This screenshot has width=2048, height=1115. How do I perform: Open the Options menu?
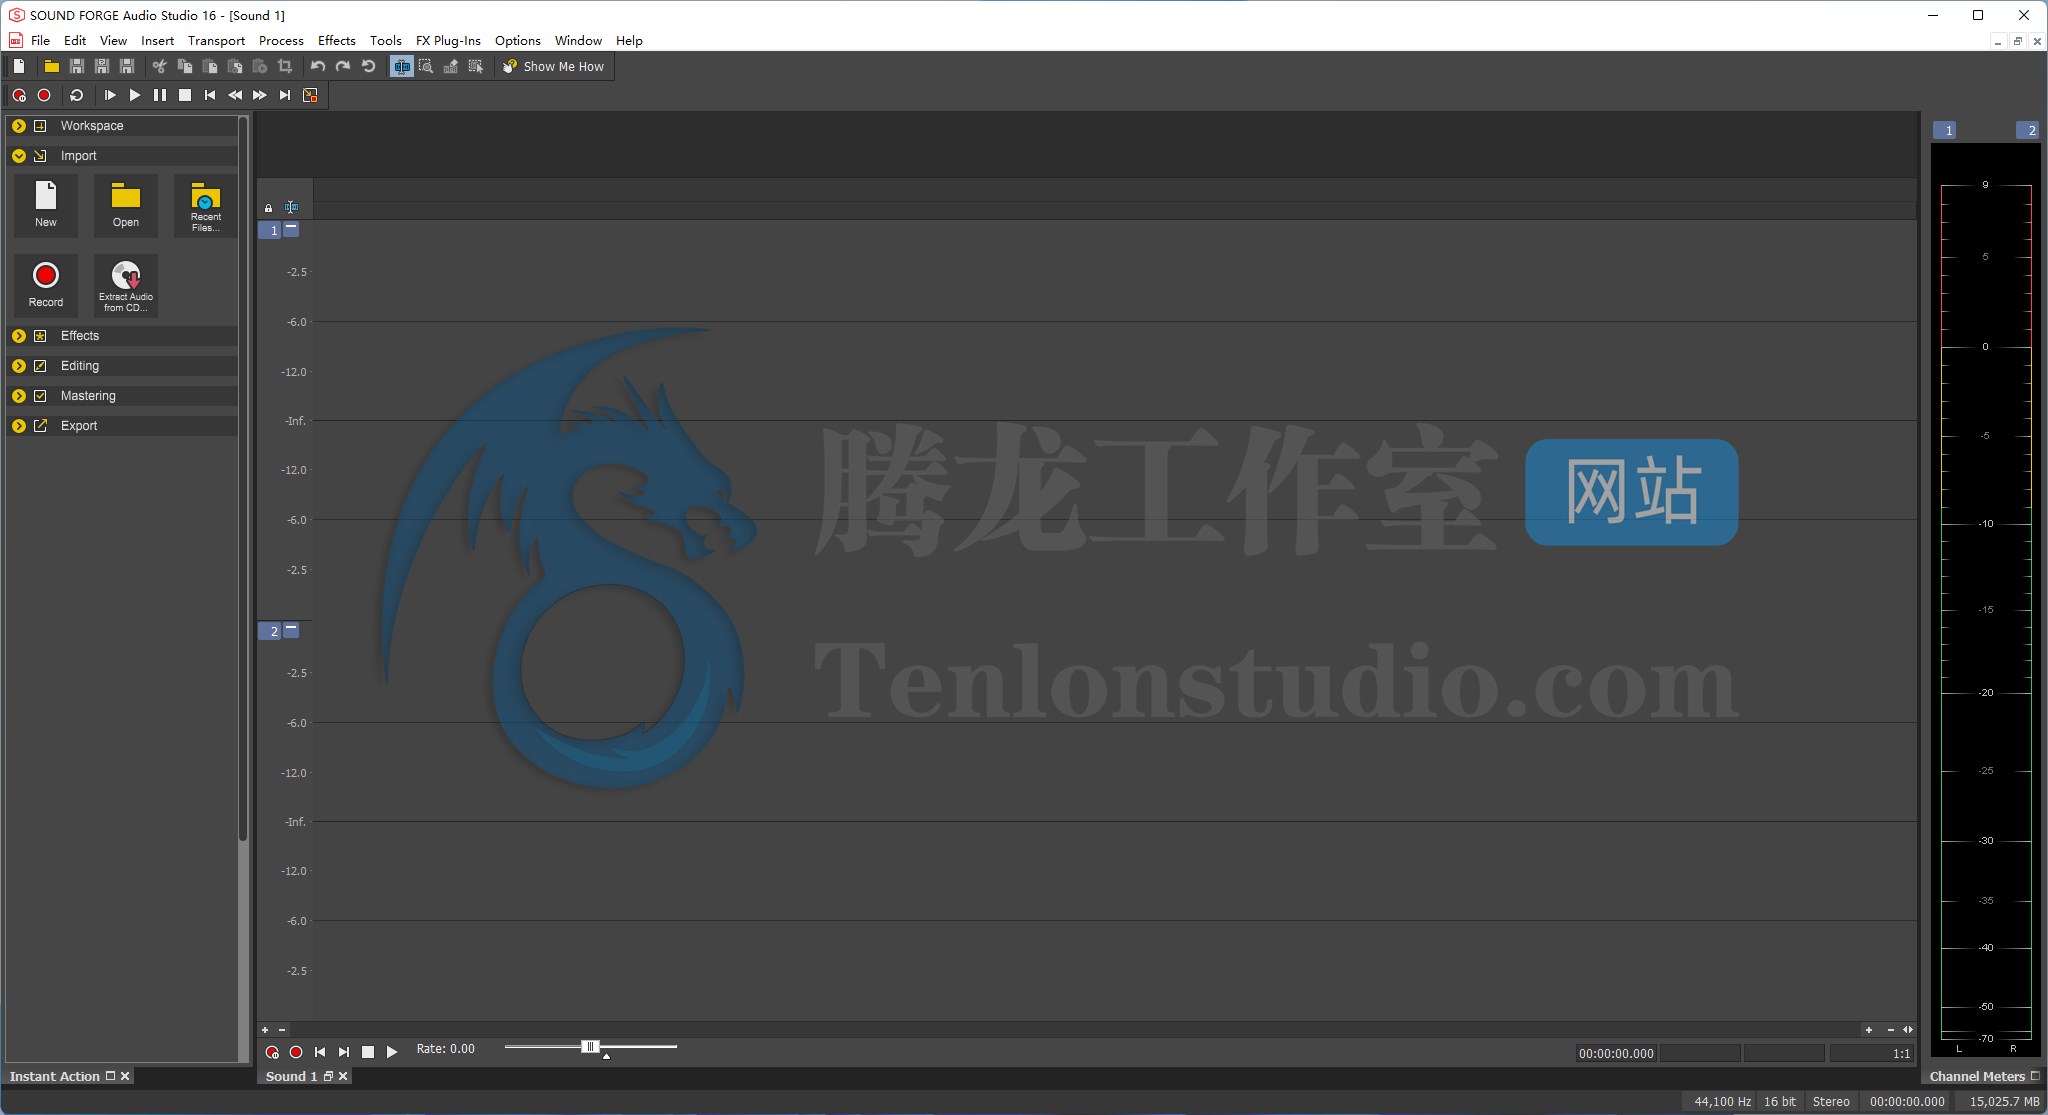click(x=518, y=40)
